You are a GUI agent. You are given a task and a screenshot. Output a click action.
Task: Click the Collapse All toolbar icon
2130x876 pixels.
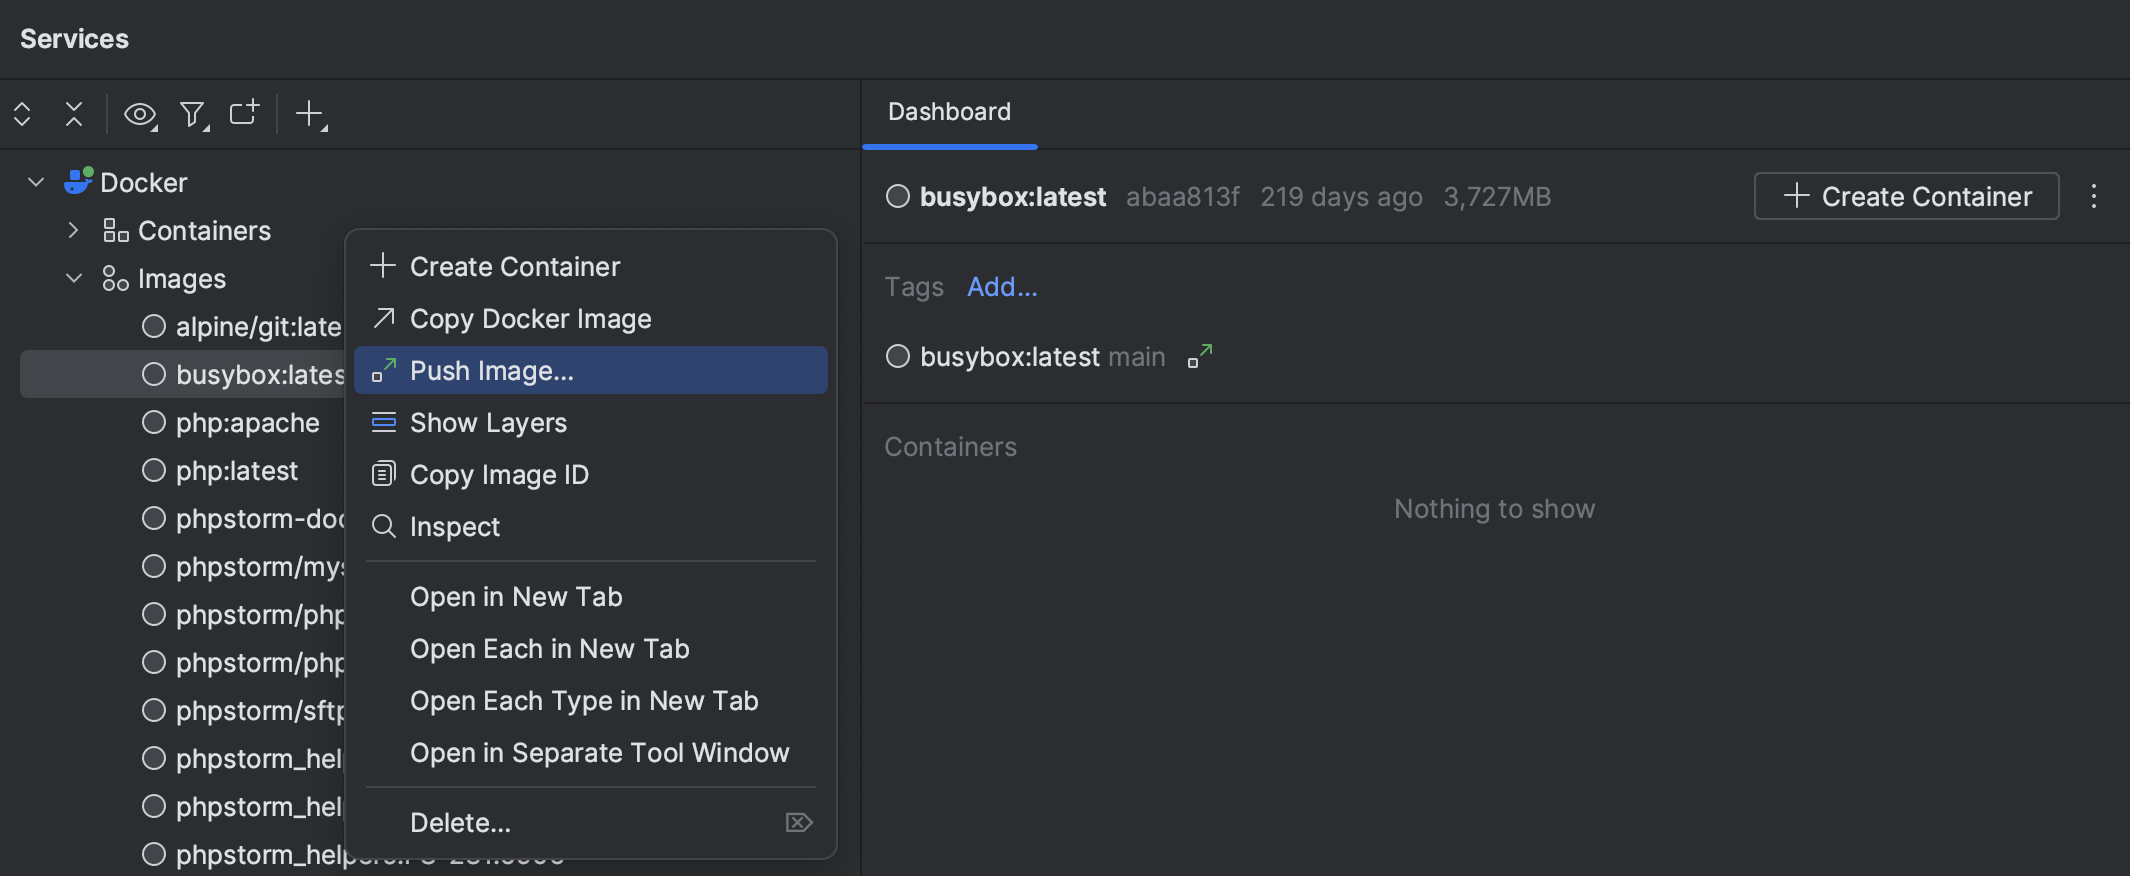click(x=74, y=114)
